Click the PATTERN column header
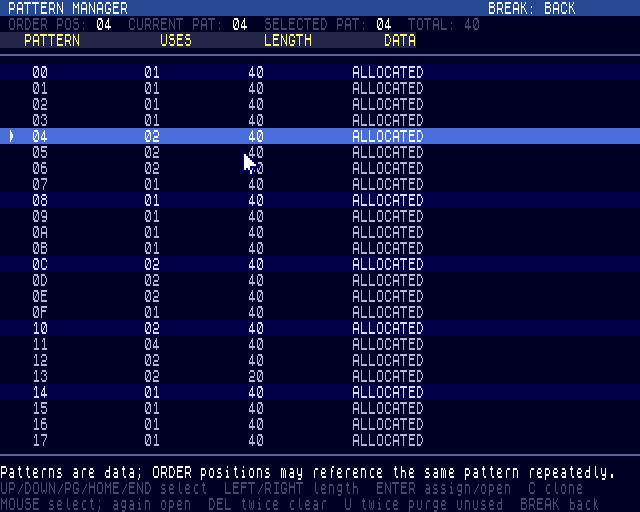 point(52,40)
